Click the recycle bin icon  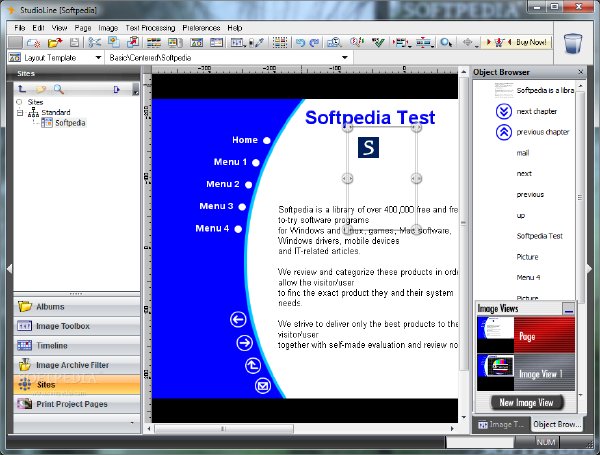pos(573,43)
